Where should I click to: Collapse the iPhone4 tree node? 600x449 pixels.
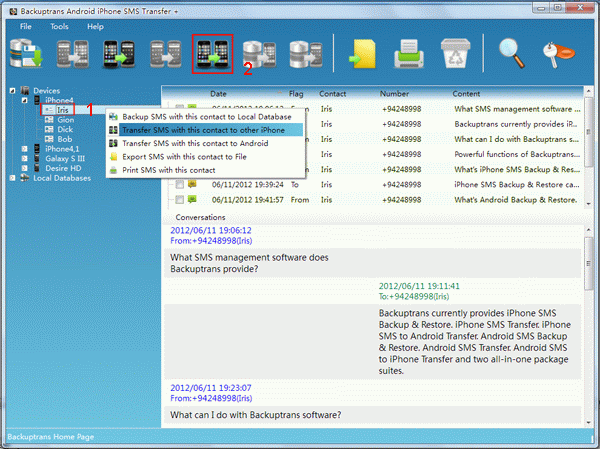pos(24,100)
